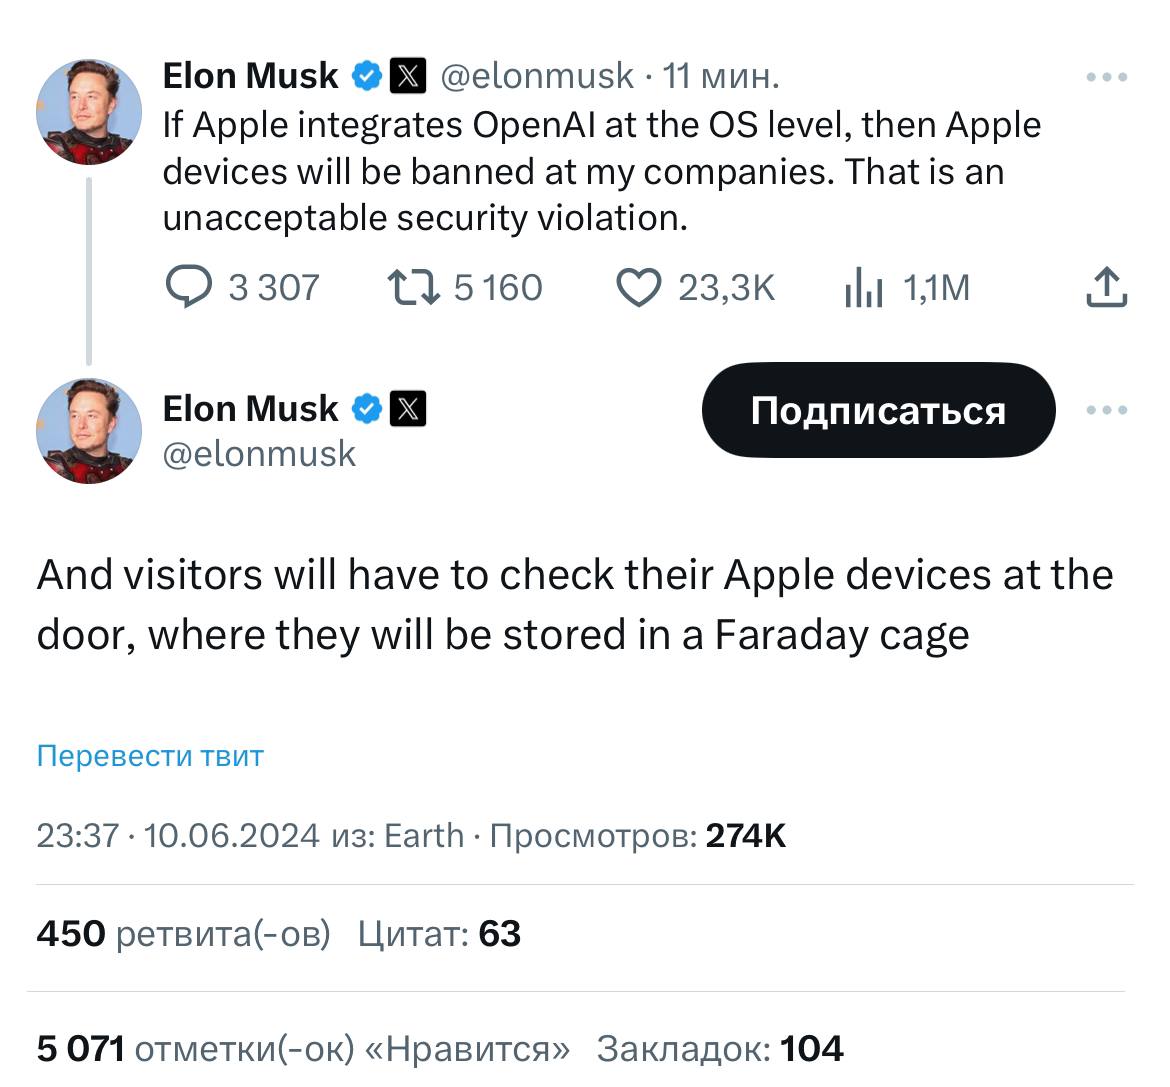1170x1087 pixels.
Task: Click the retweet icon on the first tweet
Action: [x=413, y=288]
